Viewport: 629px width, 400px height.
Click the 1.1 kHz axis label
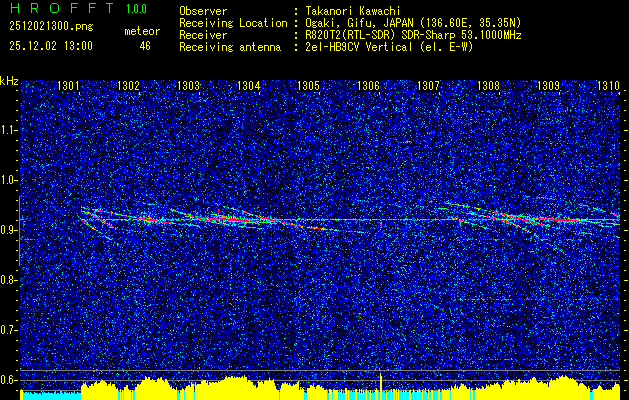coord(8,130)
